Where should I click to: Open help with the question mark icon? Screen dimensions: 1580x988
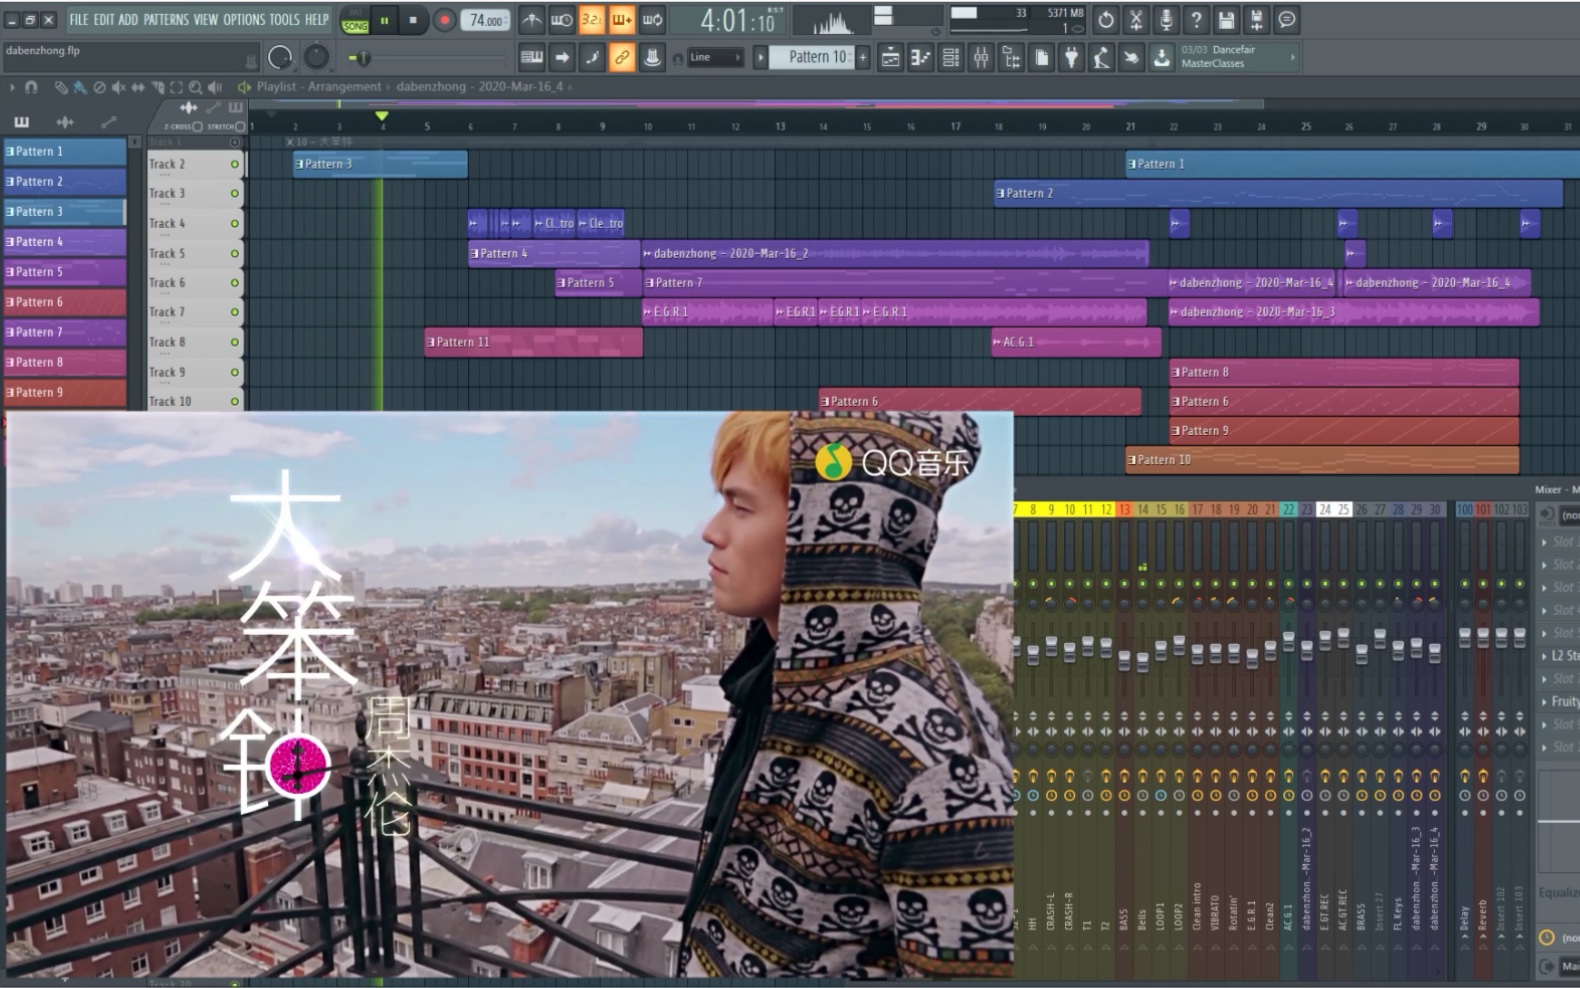tap(1196, 19)
